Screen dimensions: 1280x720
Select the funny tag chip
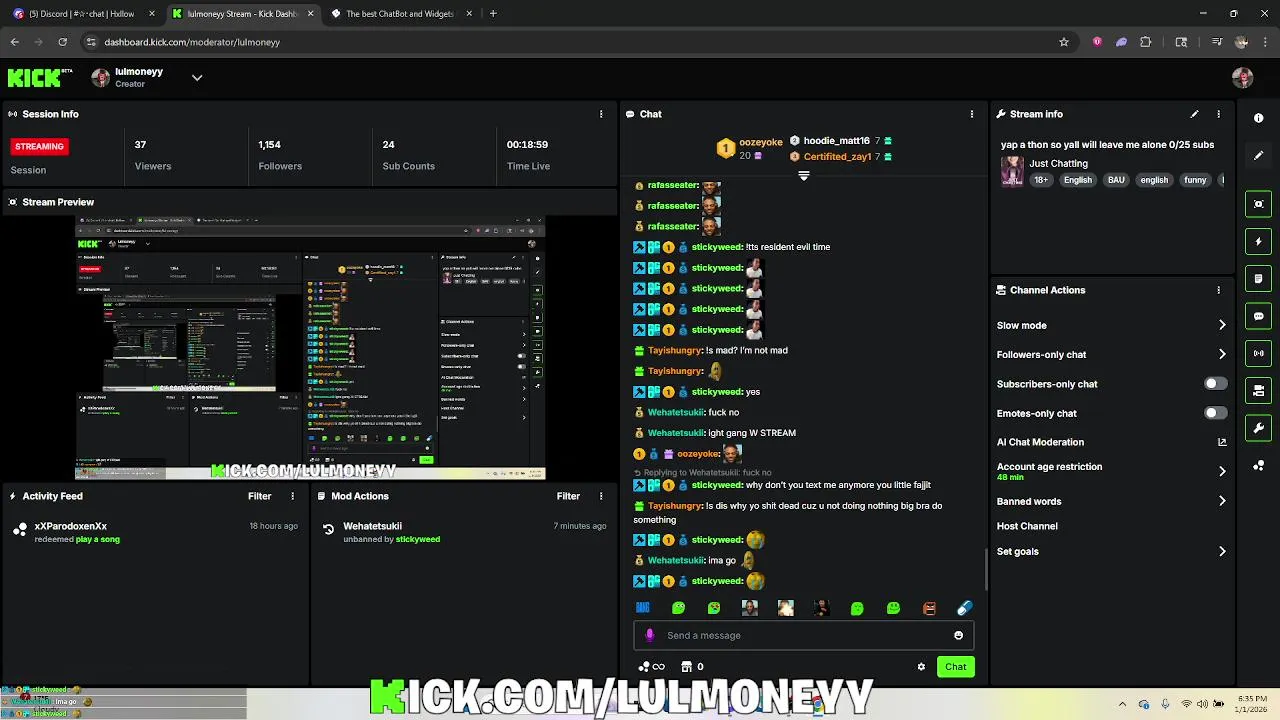tap(1195, 180)
